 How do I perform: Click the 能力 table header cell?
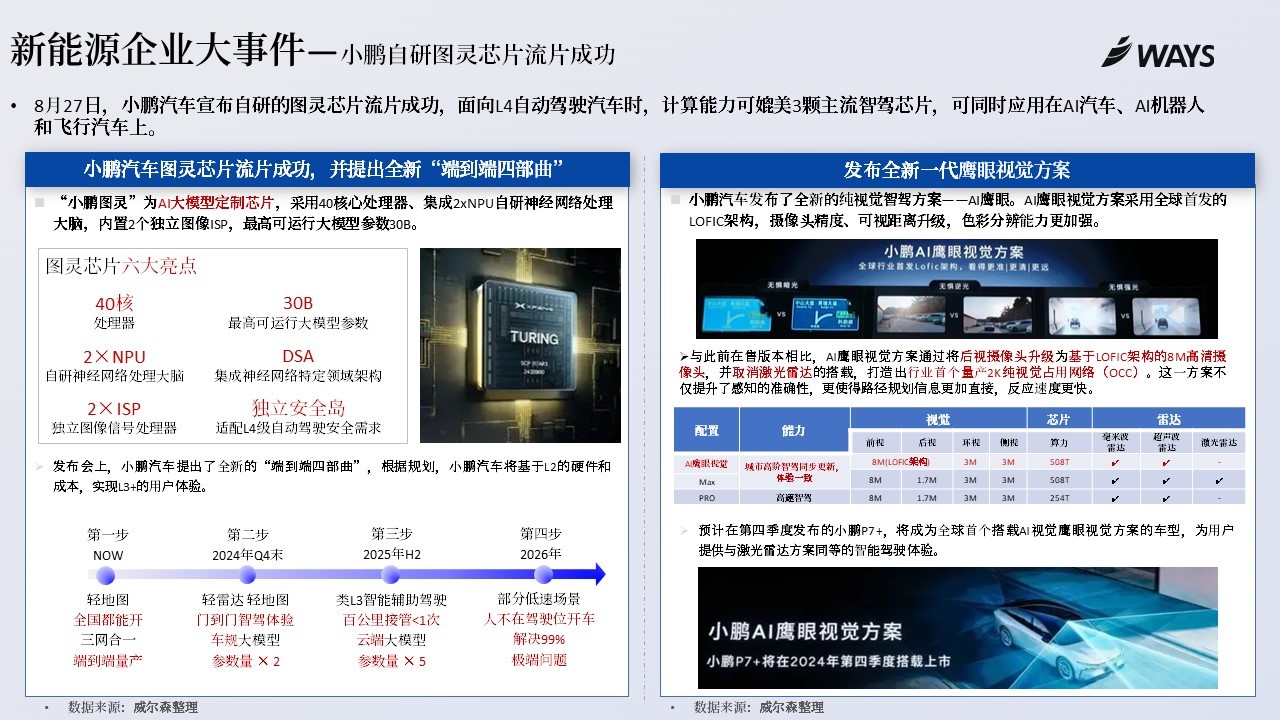tap(794, 431)
